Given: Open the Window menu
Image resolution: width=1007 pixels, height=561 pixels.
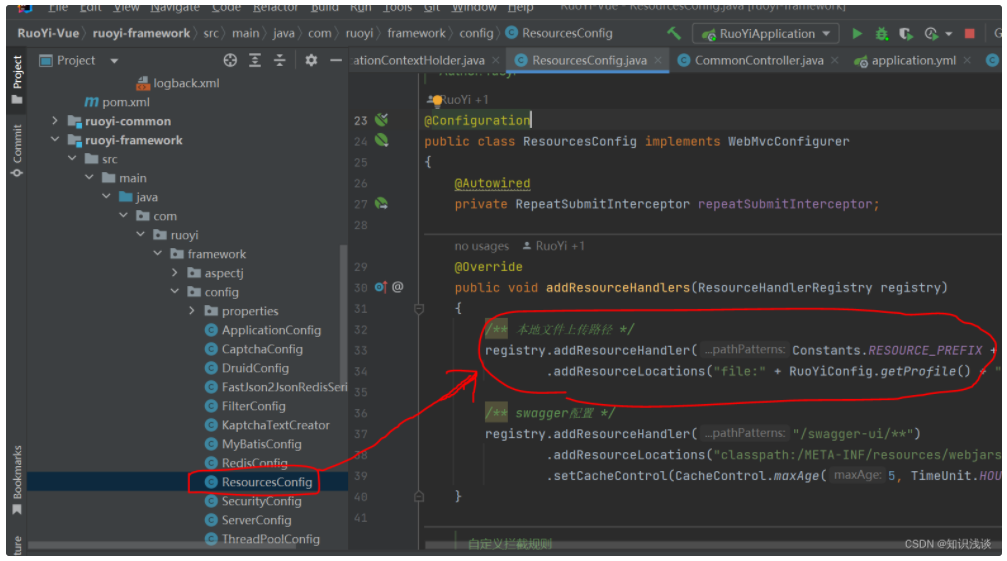Looking at the screenshot, I should click(x=474, y=8).
